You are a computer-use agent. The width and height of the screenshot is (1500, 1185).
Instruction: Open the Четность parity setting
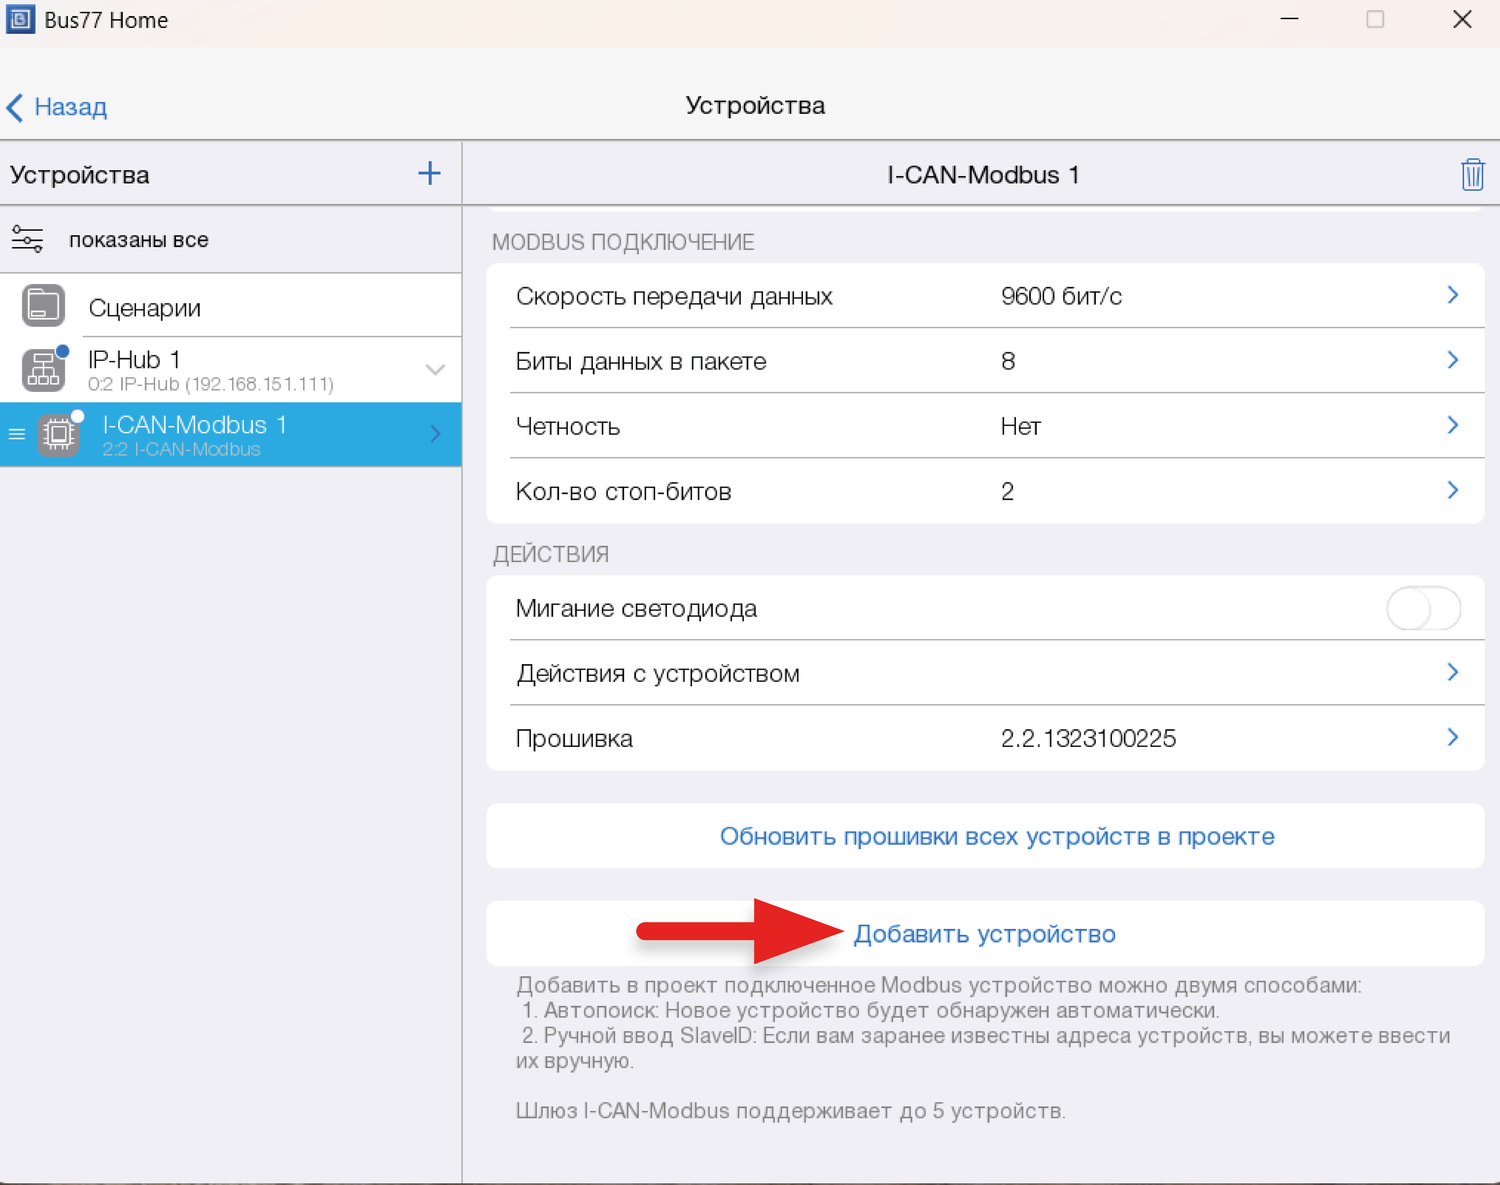[x=985, y=426]
